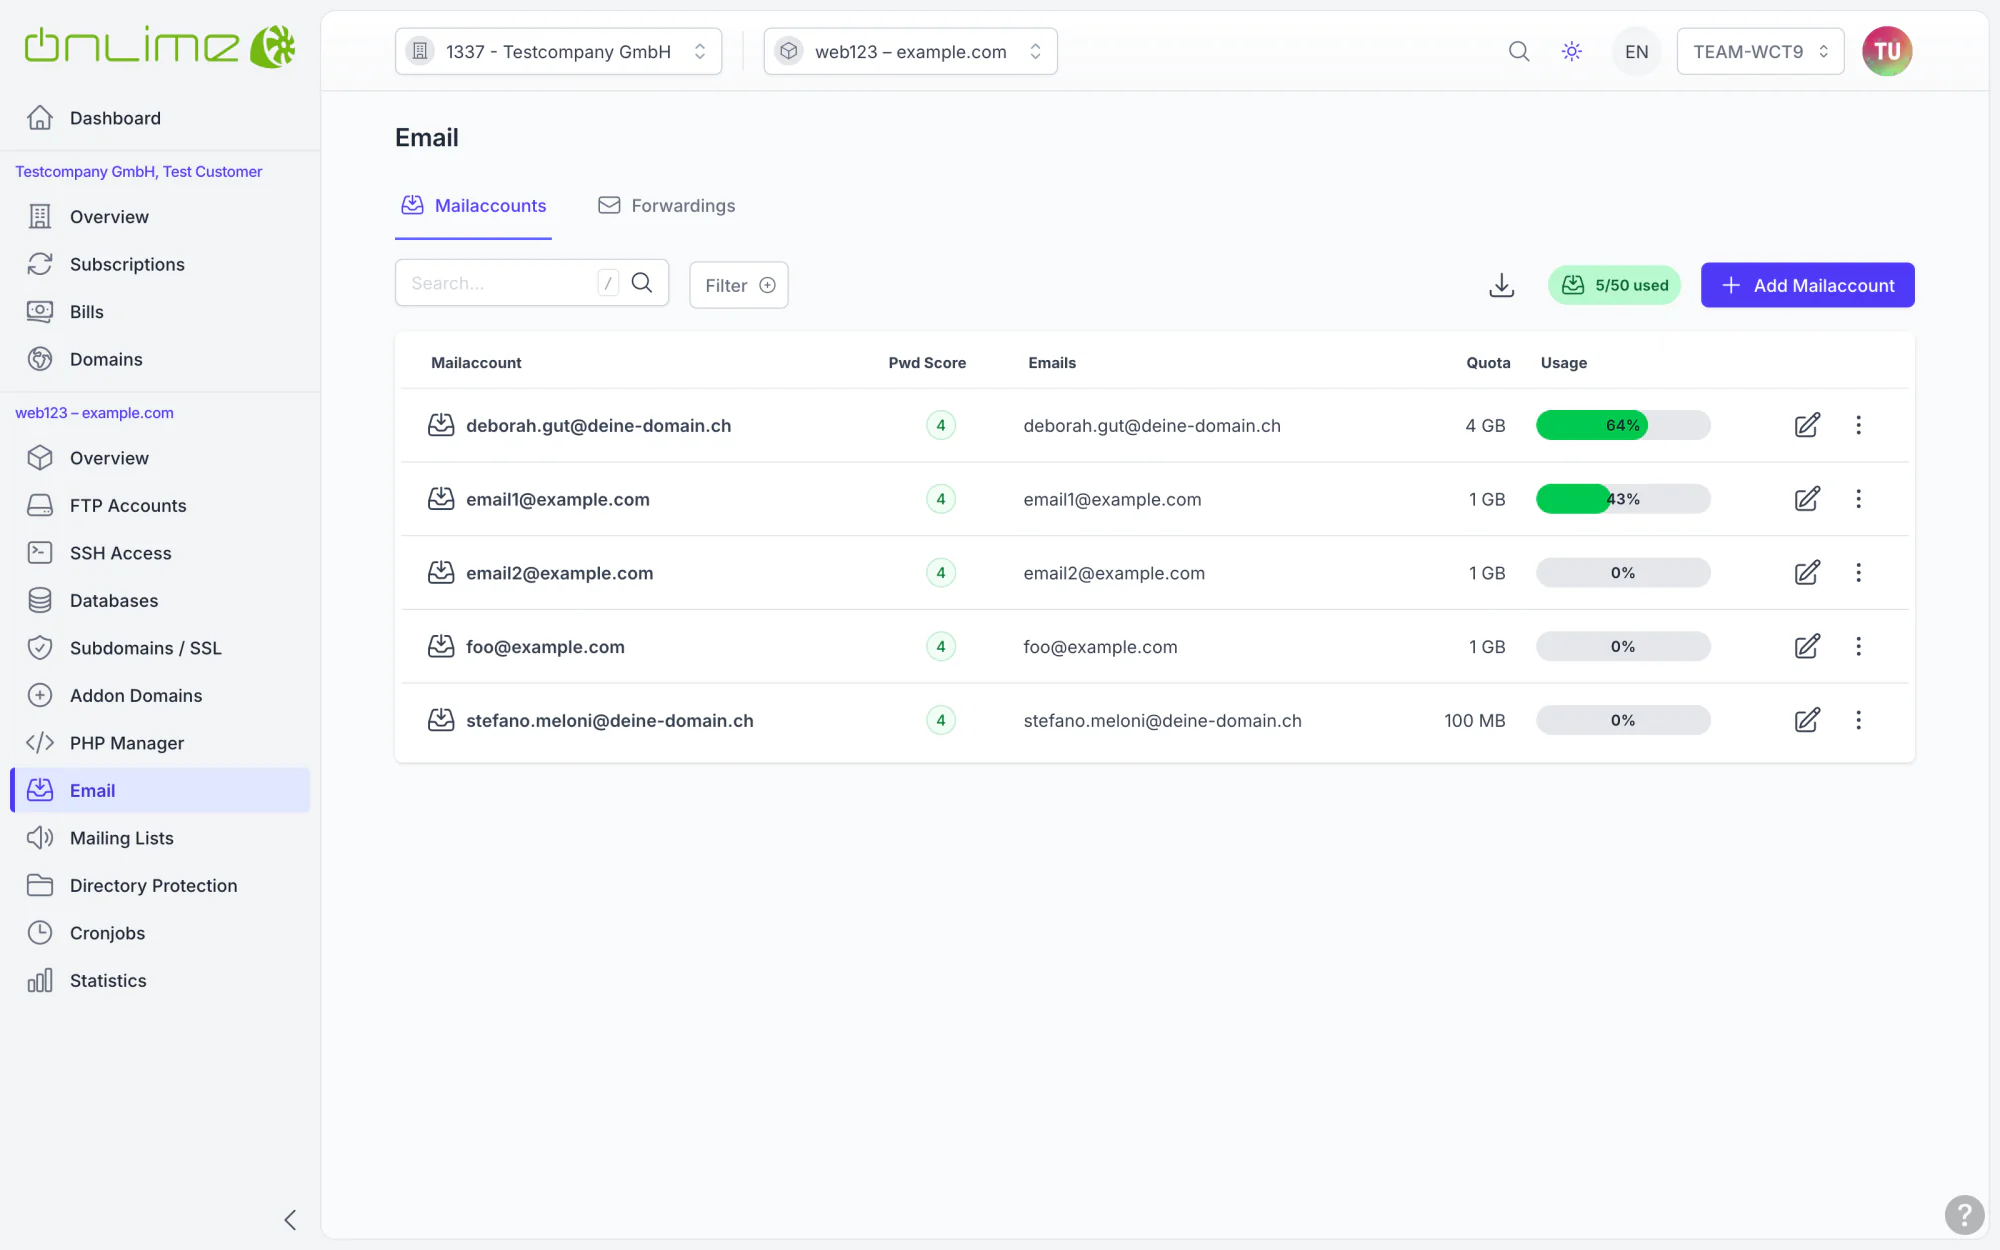Switch language via the EN button

[1636, 51]
